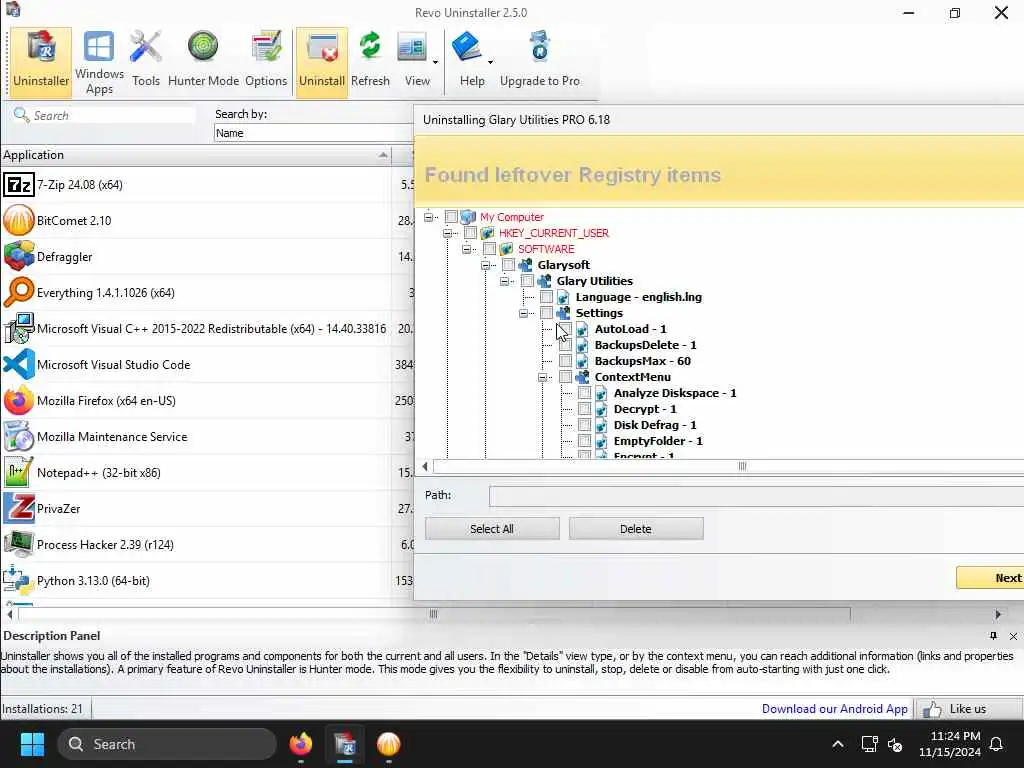Check the AutoLoad - 1 checkbox
This screenshot has width=1024, height=768.
pos(566,328)
